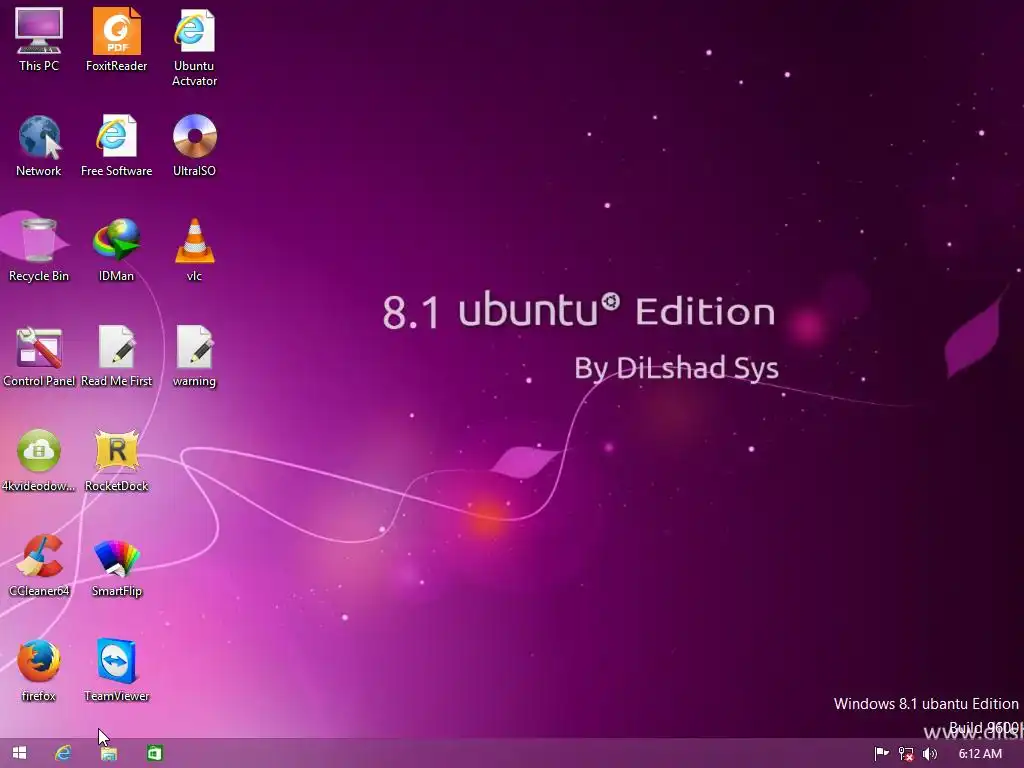Open the green Store icon on taskbar

point(154,754)
